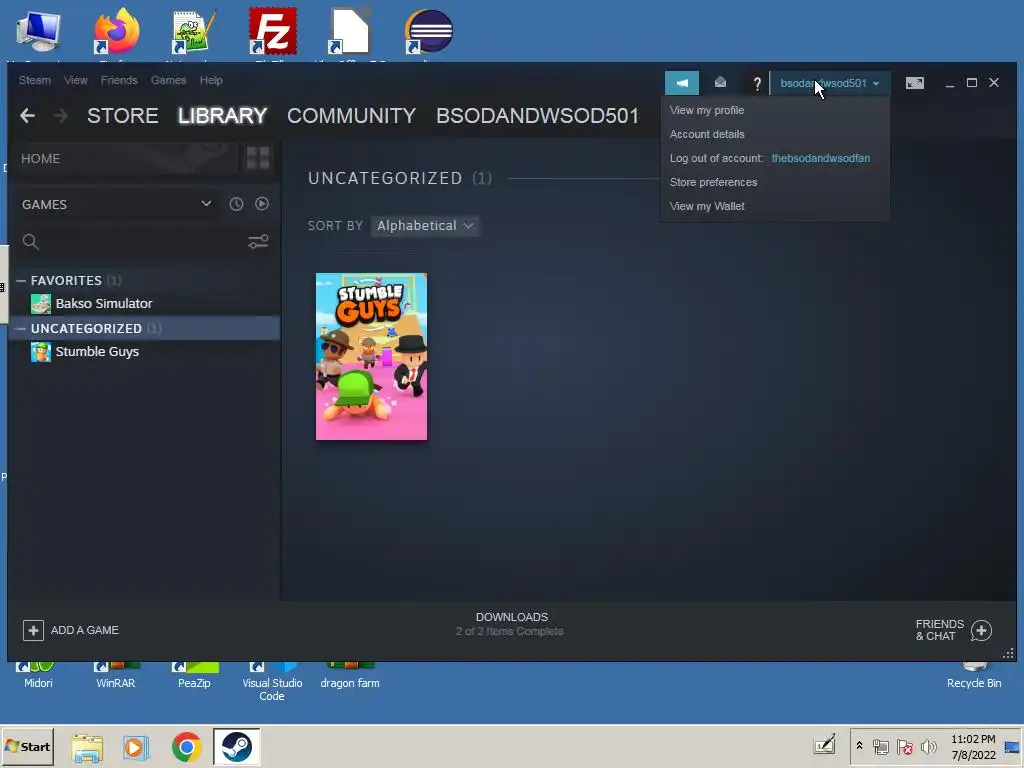Click the Add a Game plus icon
The width and height of the screenshot is (1024, 768).
click(33, 630)
